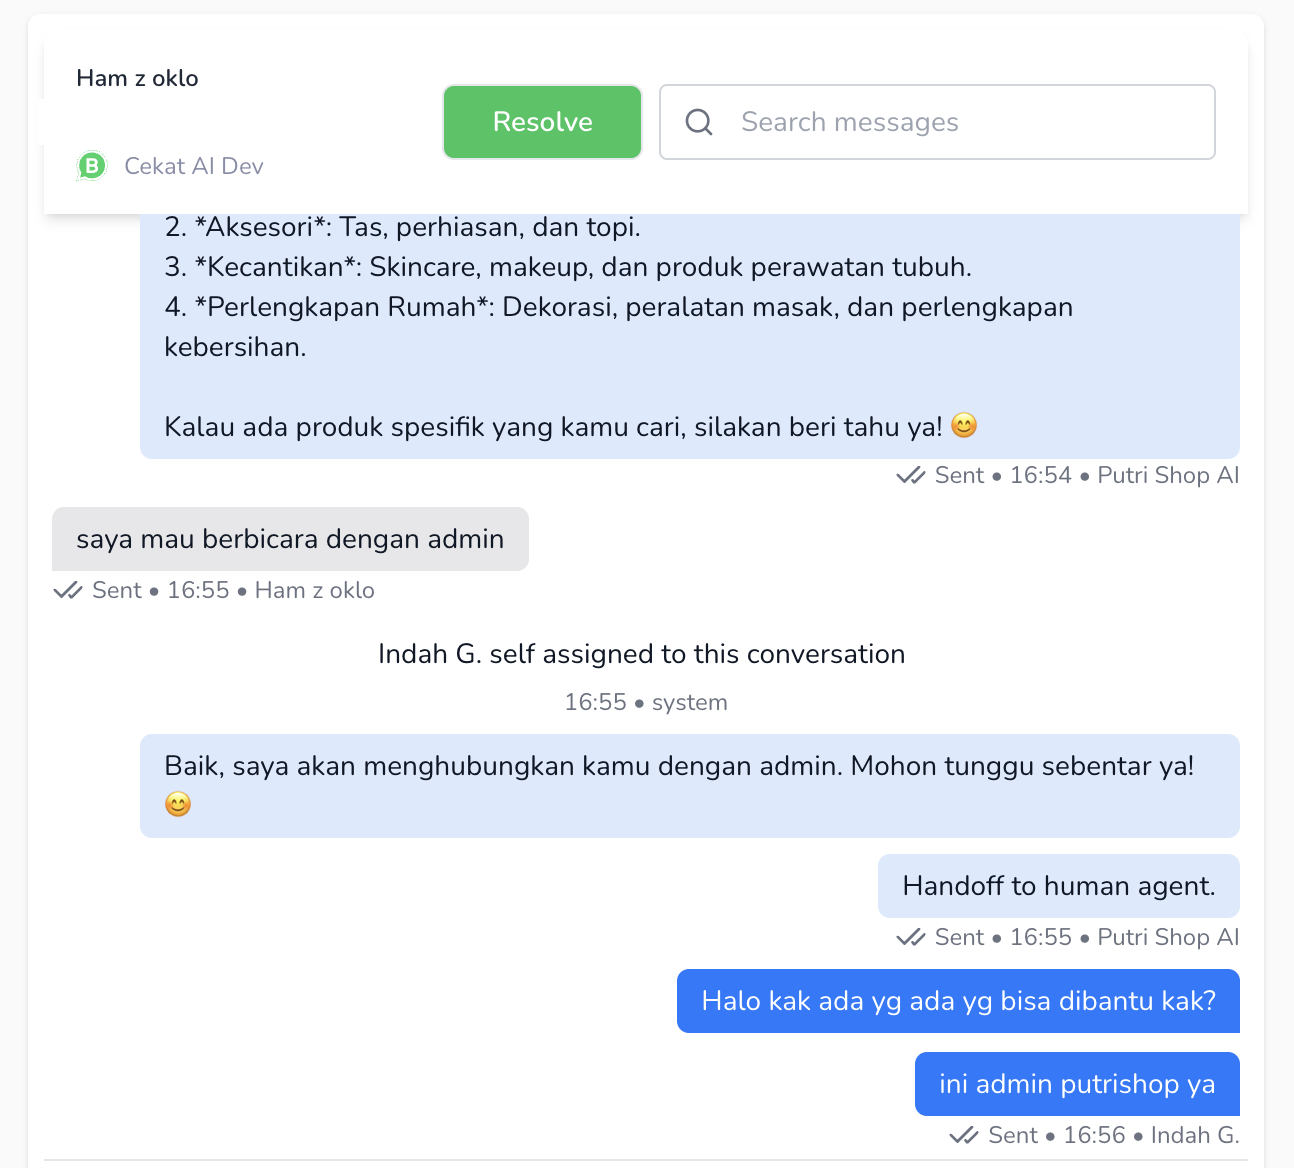1294x1168 pixels.
Task: Focus the Search messages field
Action: 960,122
